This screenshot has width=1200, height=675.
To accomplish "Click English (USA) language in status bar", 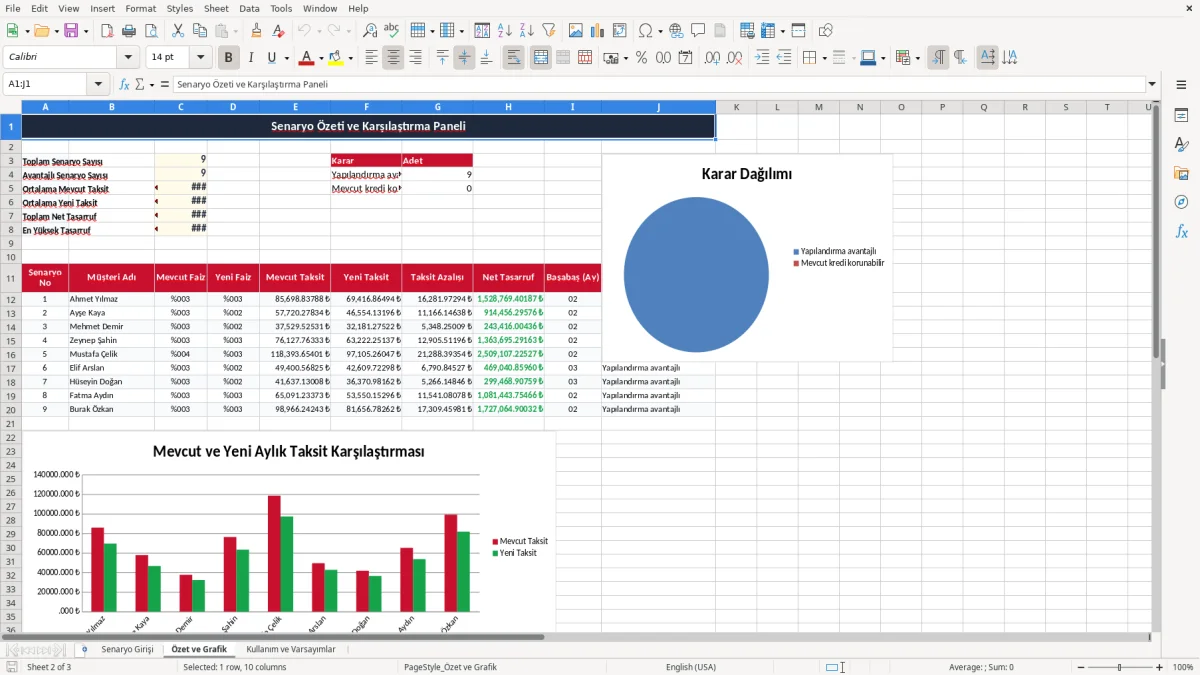I will (691, 667).
